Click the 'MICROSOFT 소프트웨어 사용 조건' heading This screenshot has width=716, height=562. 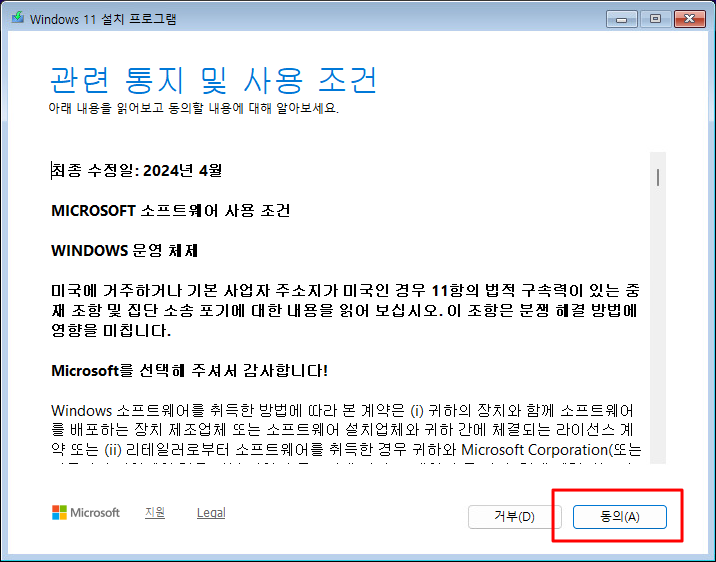171,210
